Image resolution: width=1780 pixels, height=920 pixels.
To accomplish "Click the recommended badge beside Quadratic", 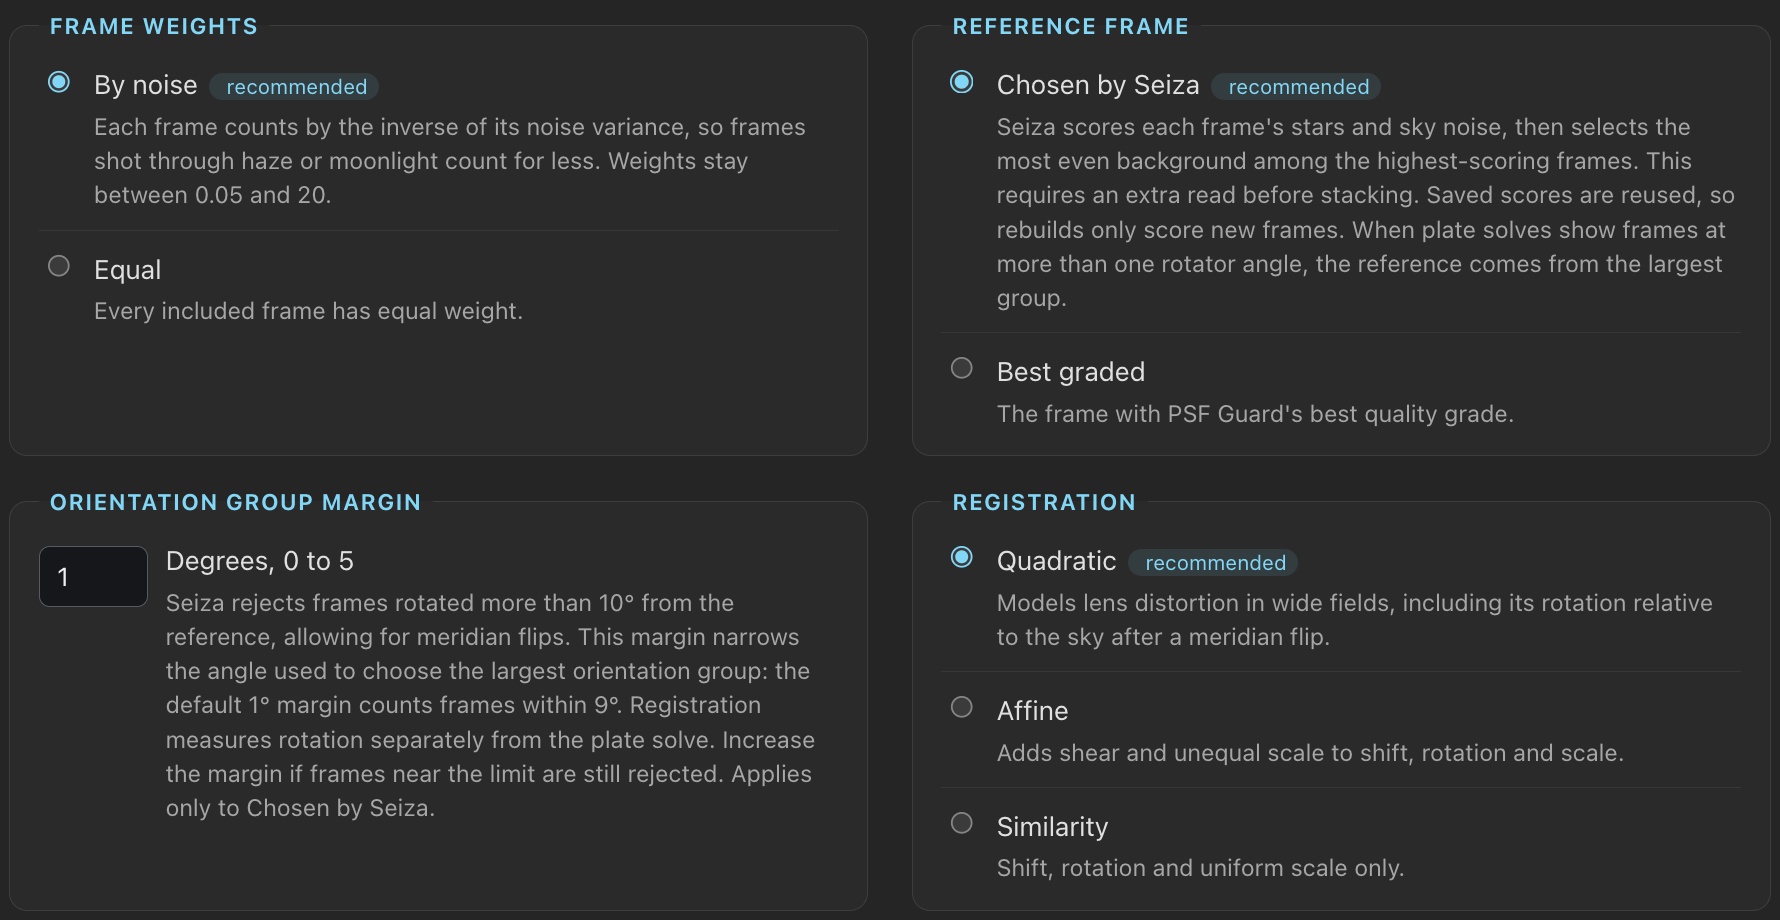I will coord(1215,563).
